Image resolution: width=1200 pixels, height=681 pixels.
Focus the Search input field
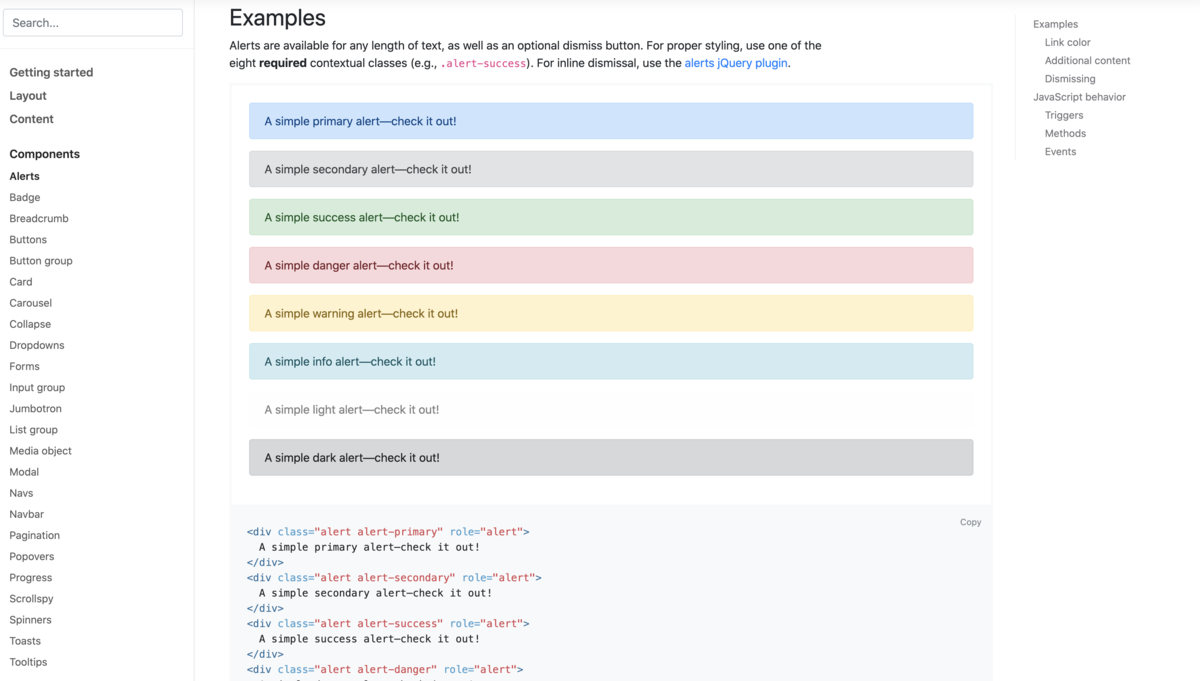93,22
